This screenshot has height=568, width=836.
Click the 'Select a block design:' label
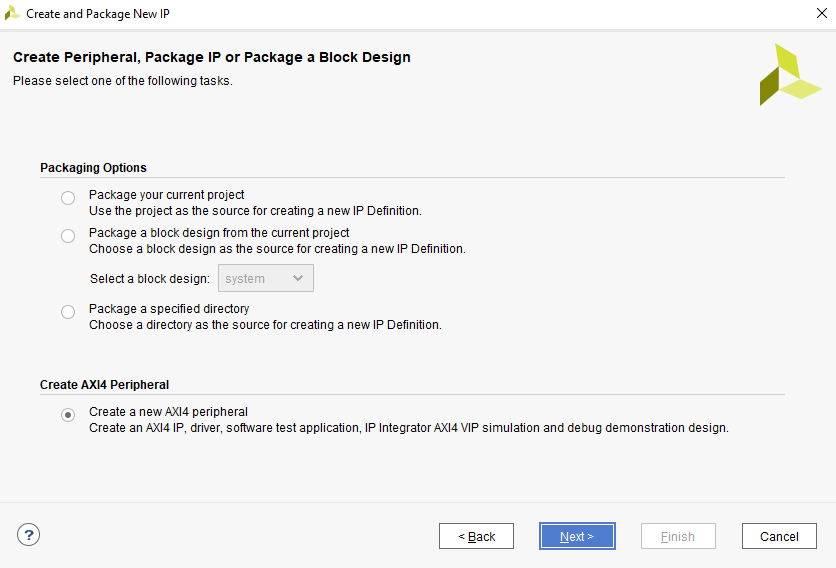[150, 278]
